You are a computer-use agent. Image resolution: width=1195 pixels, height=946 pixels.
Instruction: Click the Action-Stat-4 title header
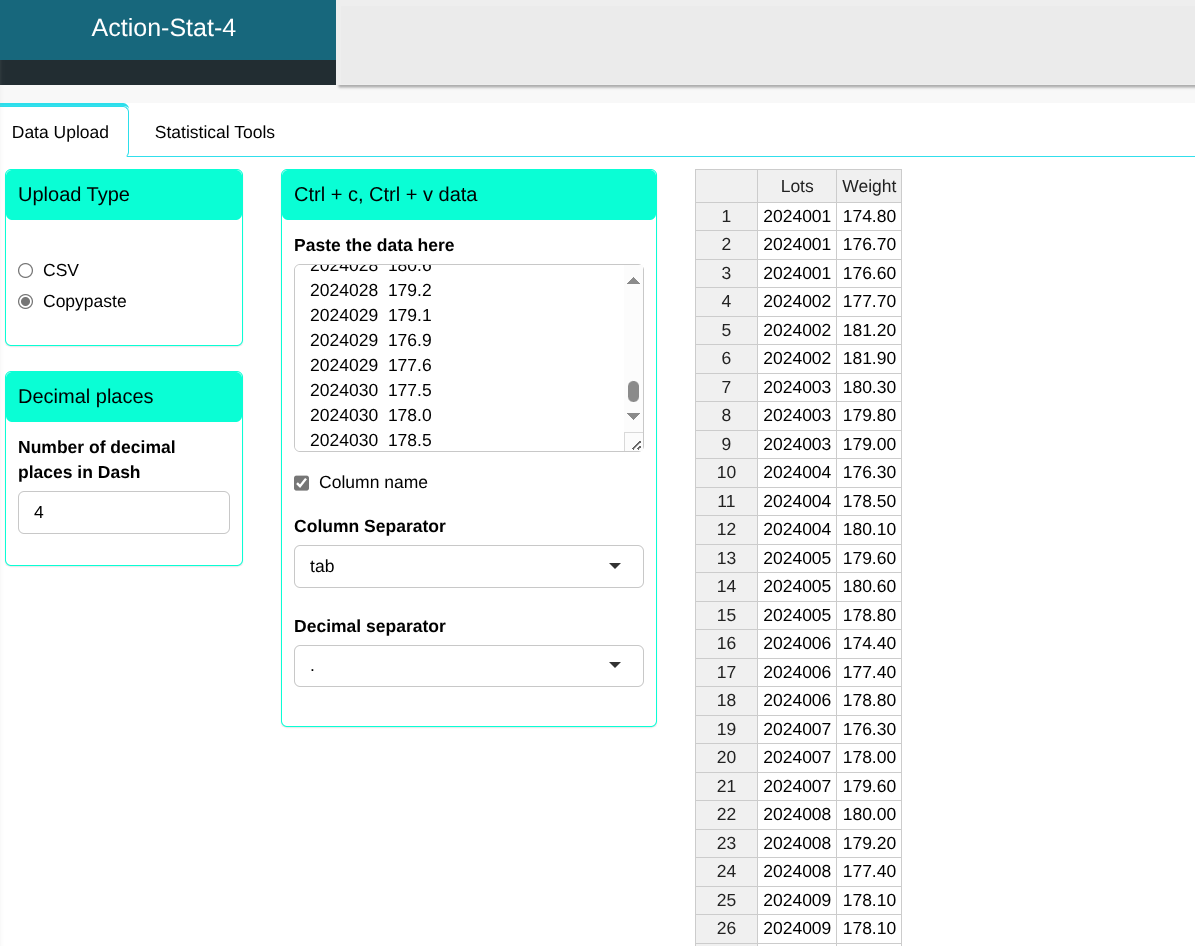tap(164, 28)
